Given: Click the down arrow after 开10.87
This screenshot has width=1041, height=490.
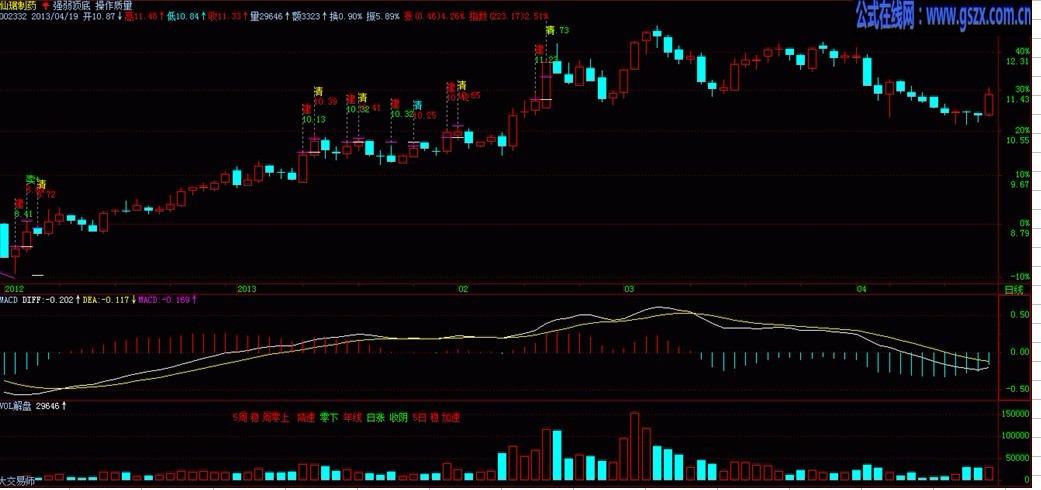Looking at the screenshot, I should (x=120, y=15).
